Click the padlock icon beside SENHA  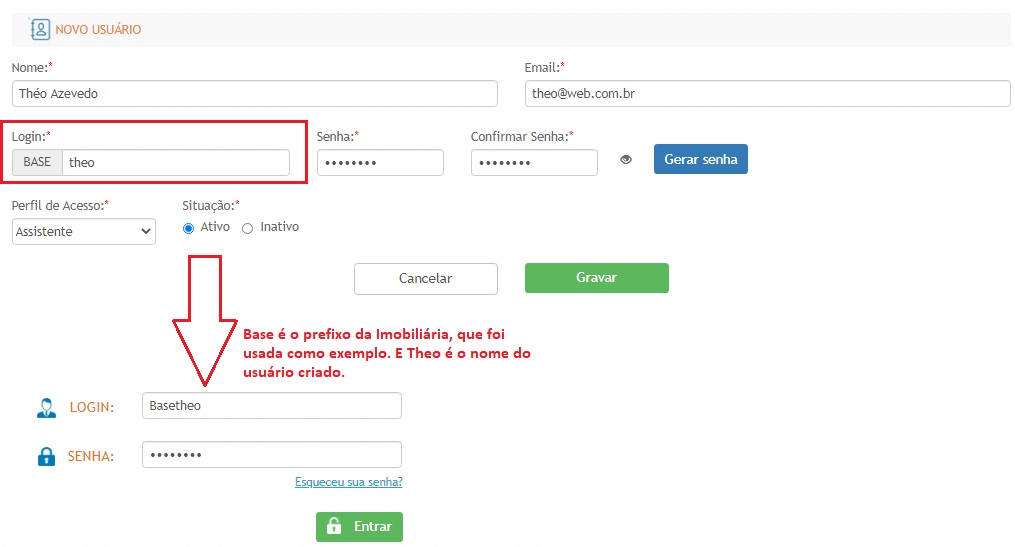pos(46,457)
